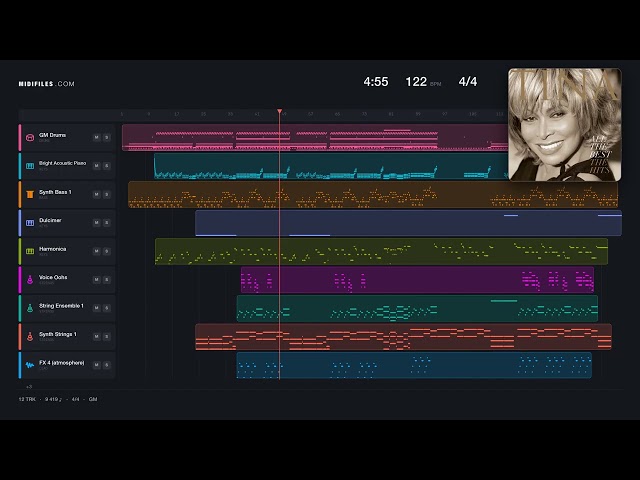This screenshot has height=480, width=640.
Task: Click the 12 TRK status bar entry
Action: 27,399
